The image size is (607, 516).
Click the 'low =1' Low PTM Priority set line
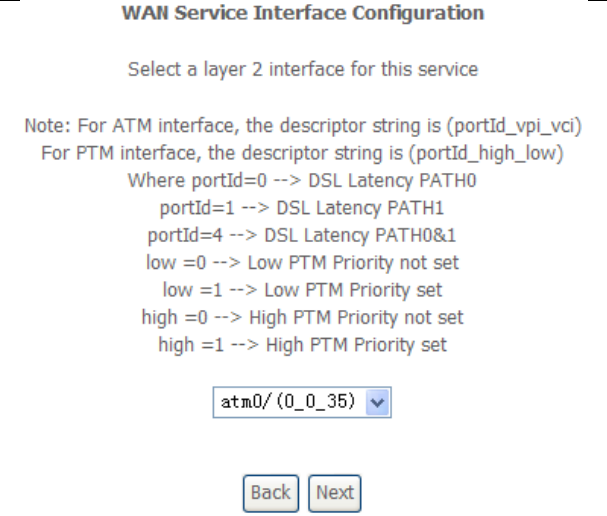click(302, 292)
